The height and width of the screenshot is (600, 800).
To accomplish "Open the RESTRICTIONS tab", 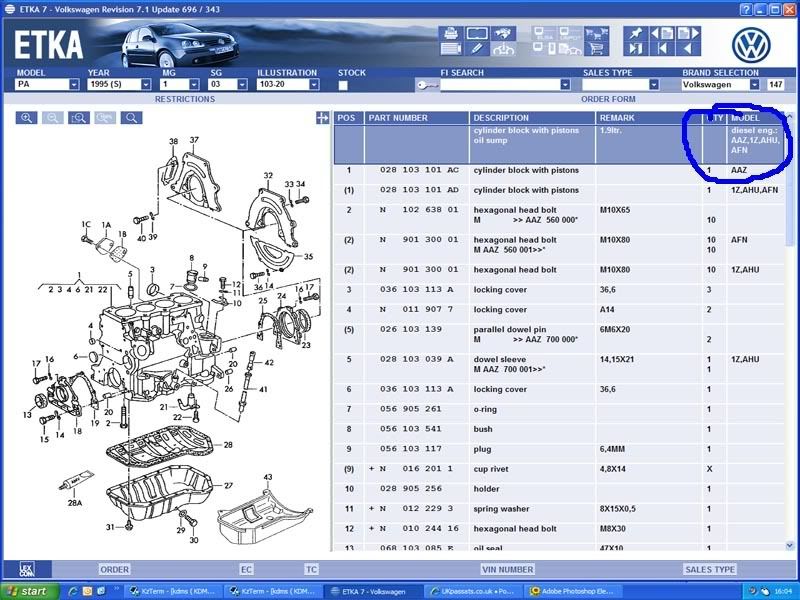I will pos(185,99).
